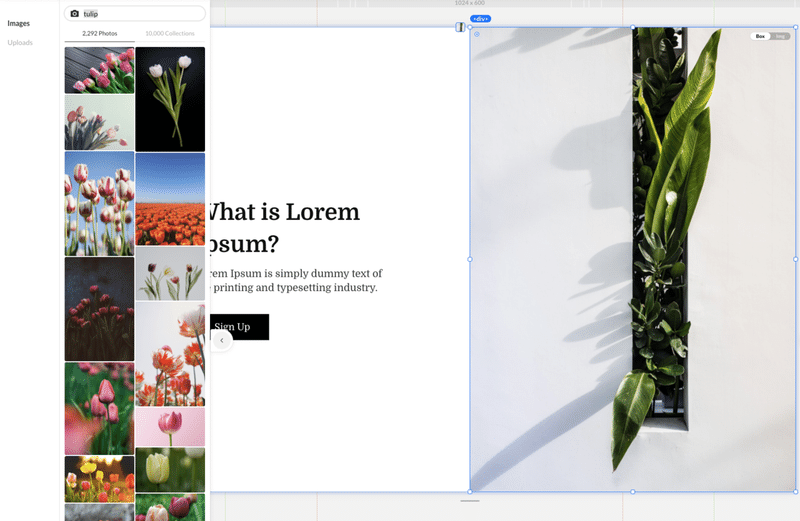Pick the yellow and red tulips sunset photo
The height and width of the screenshot is (521, 800).
(99, 480)
